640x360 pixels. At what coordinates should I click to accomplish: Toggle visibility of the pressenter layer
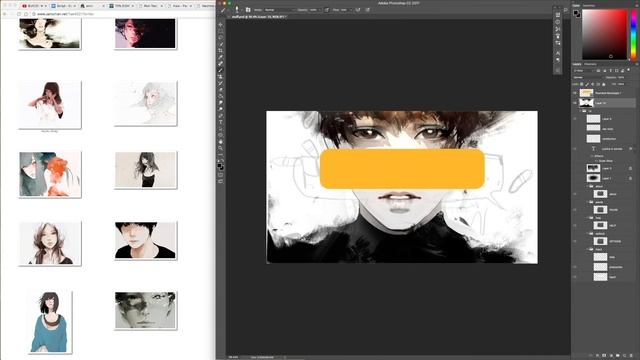point(575,267)
